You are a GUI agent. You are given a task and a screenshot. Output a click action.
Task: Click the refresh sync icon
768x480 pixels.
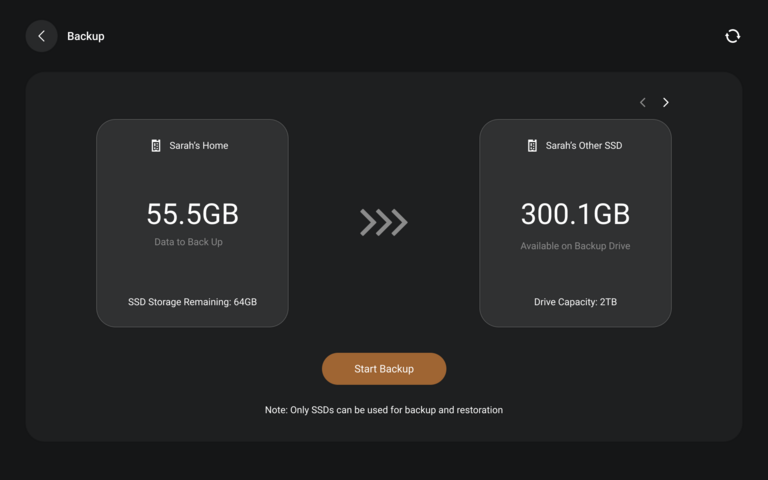(732, 36)
